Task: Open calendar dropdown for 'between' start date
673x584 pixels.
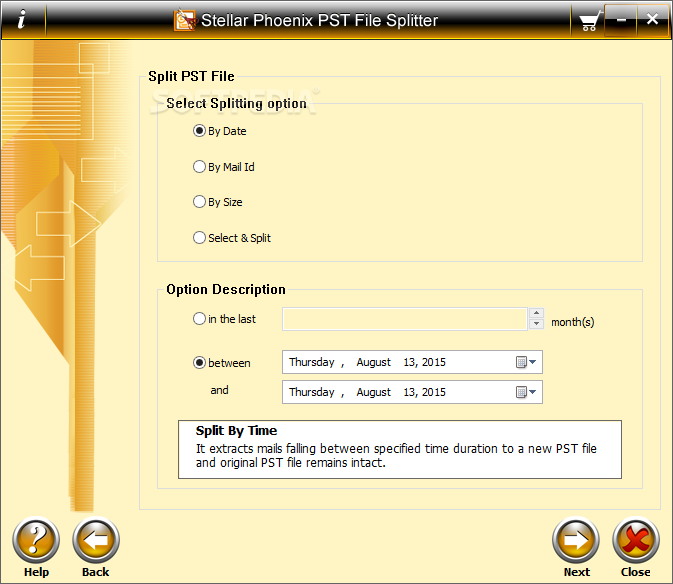Action: (526, 362)
